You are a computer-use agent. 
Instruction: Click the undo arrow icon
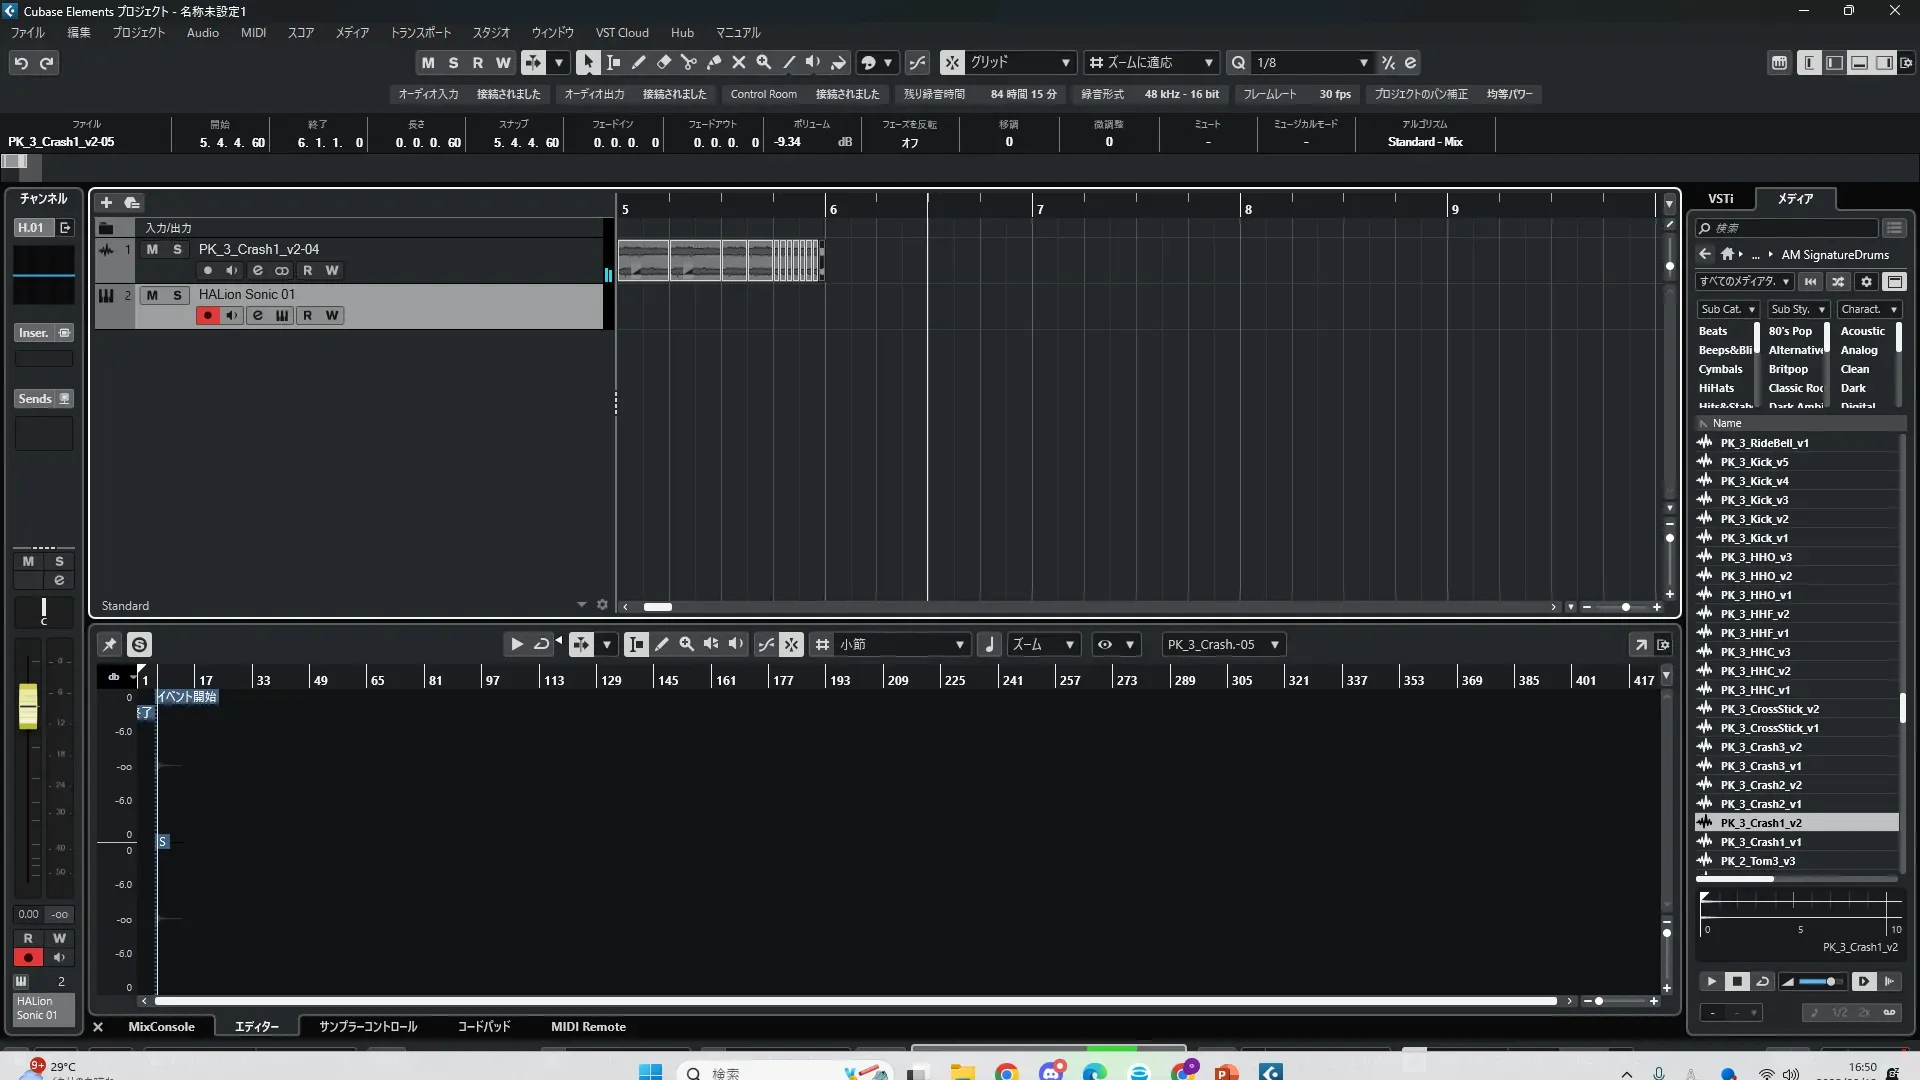pyautogui.click(x=21, y=63)
